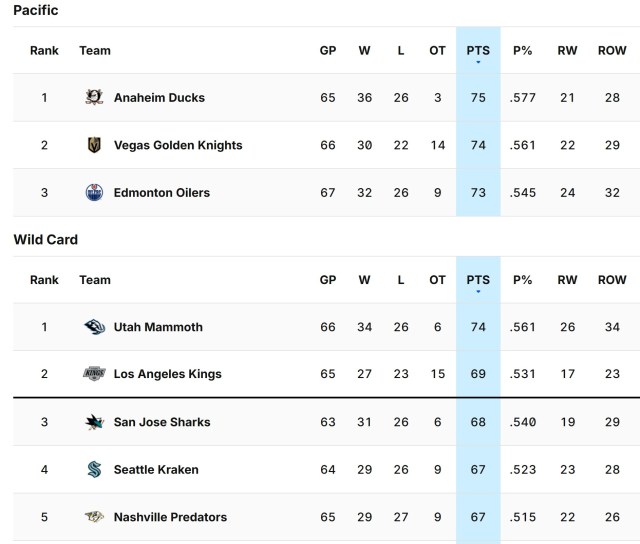Sort Pacific table by P% column
The width and height of the screenshot is (640, 544).
[x=522, y=50]
